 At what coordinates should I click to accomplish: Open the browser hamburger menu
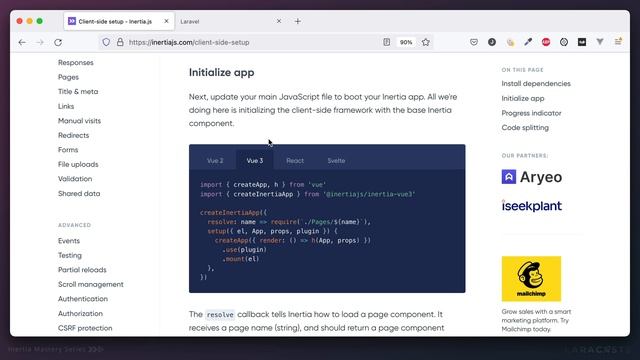[618, 42]
